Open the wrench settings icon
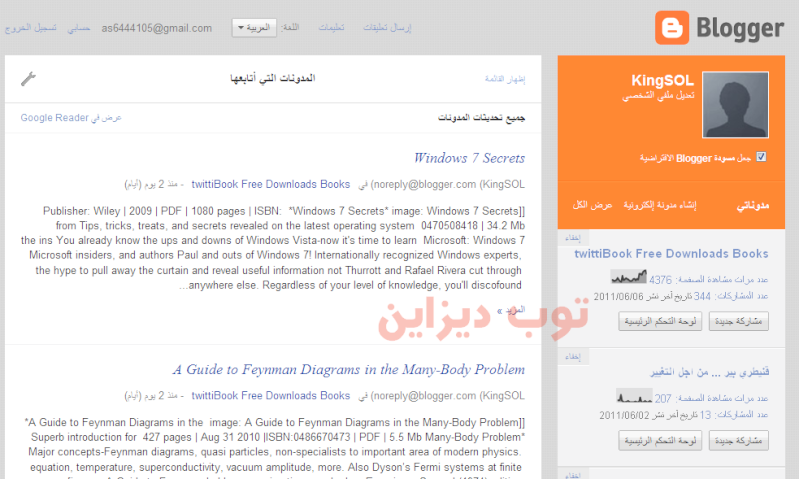 coord(28,78)
